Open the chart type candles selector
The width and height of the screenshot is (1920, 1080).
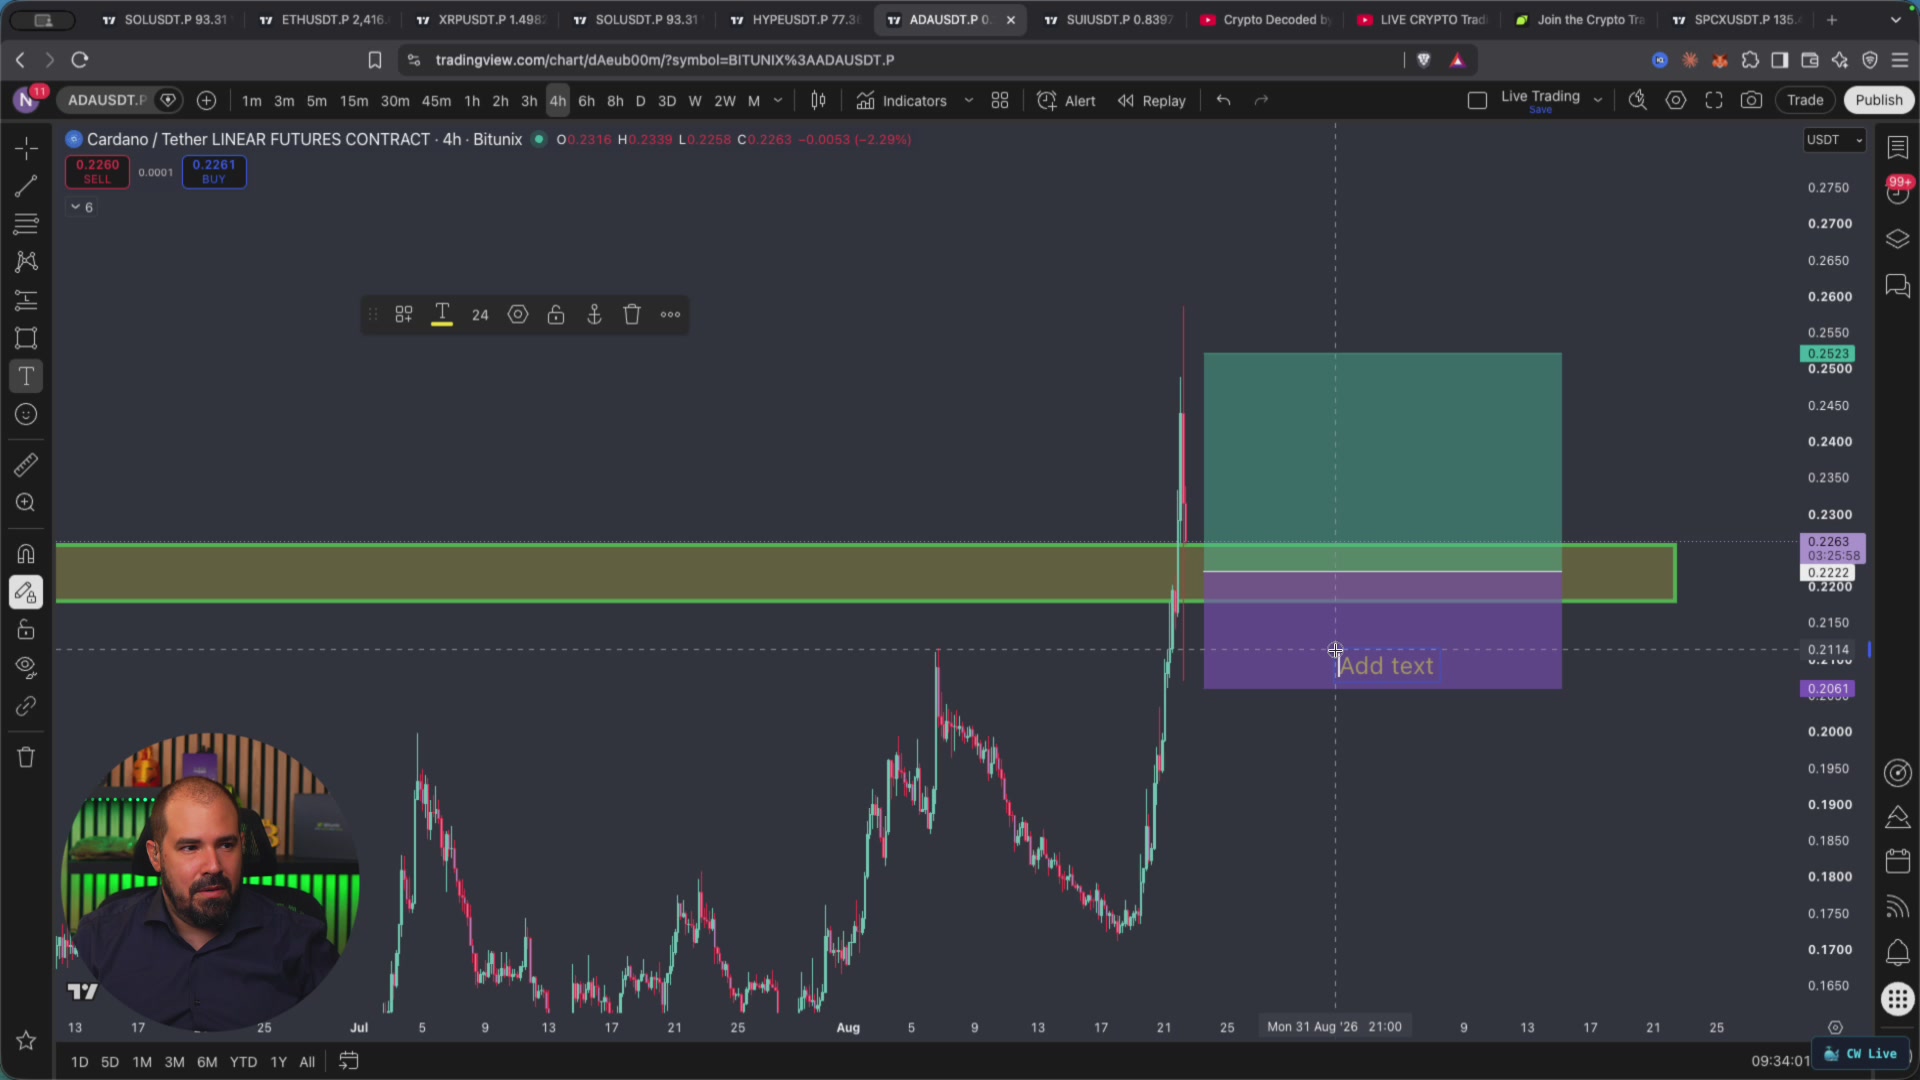point(818,101)
